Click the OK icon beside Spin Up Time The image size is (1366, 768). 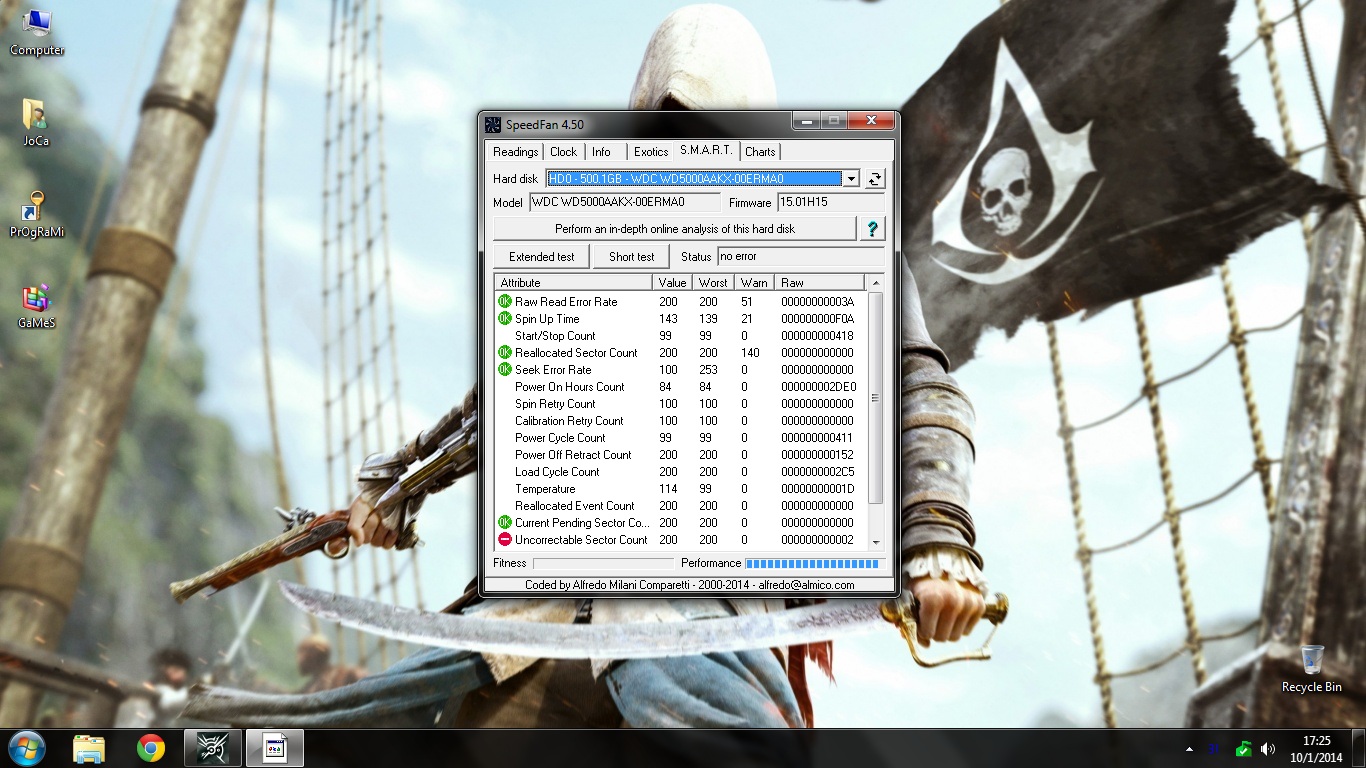tap(505, 319)
